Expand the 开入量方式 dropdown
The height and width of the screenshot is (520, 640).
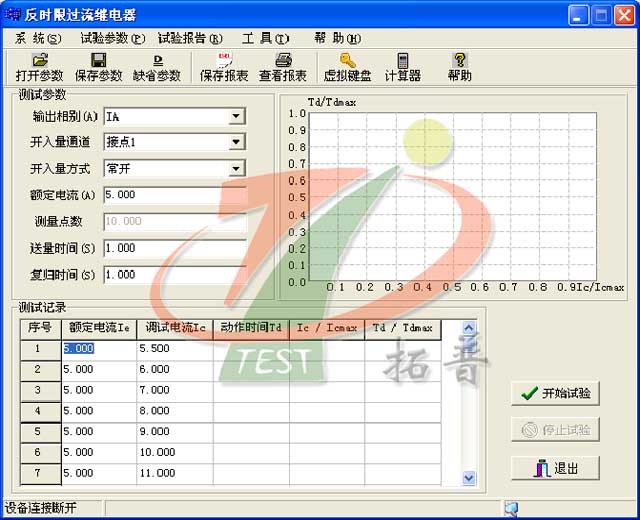coord(236,169)
